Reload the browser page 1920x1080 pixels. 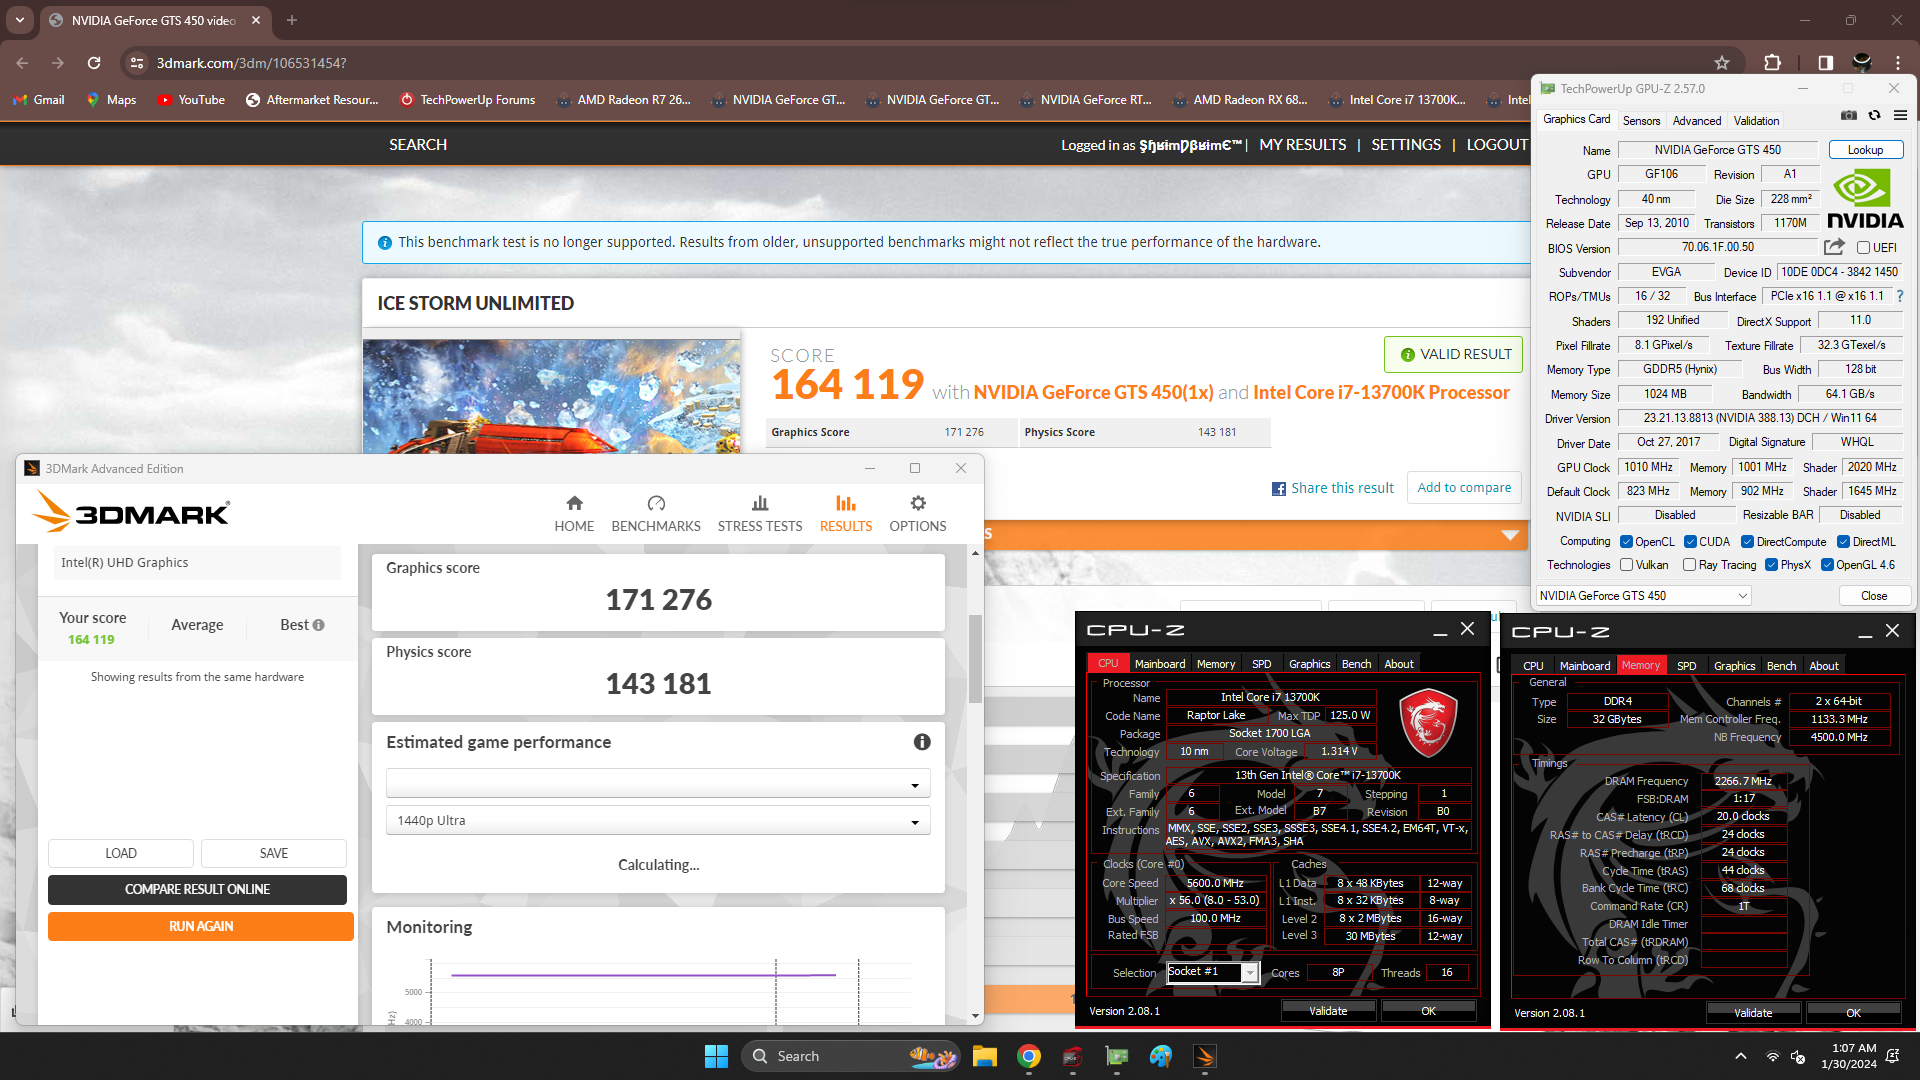click(x=94, y=63)
